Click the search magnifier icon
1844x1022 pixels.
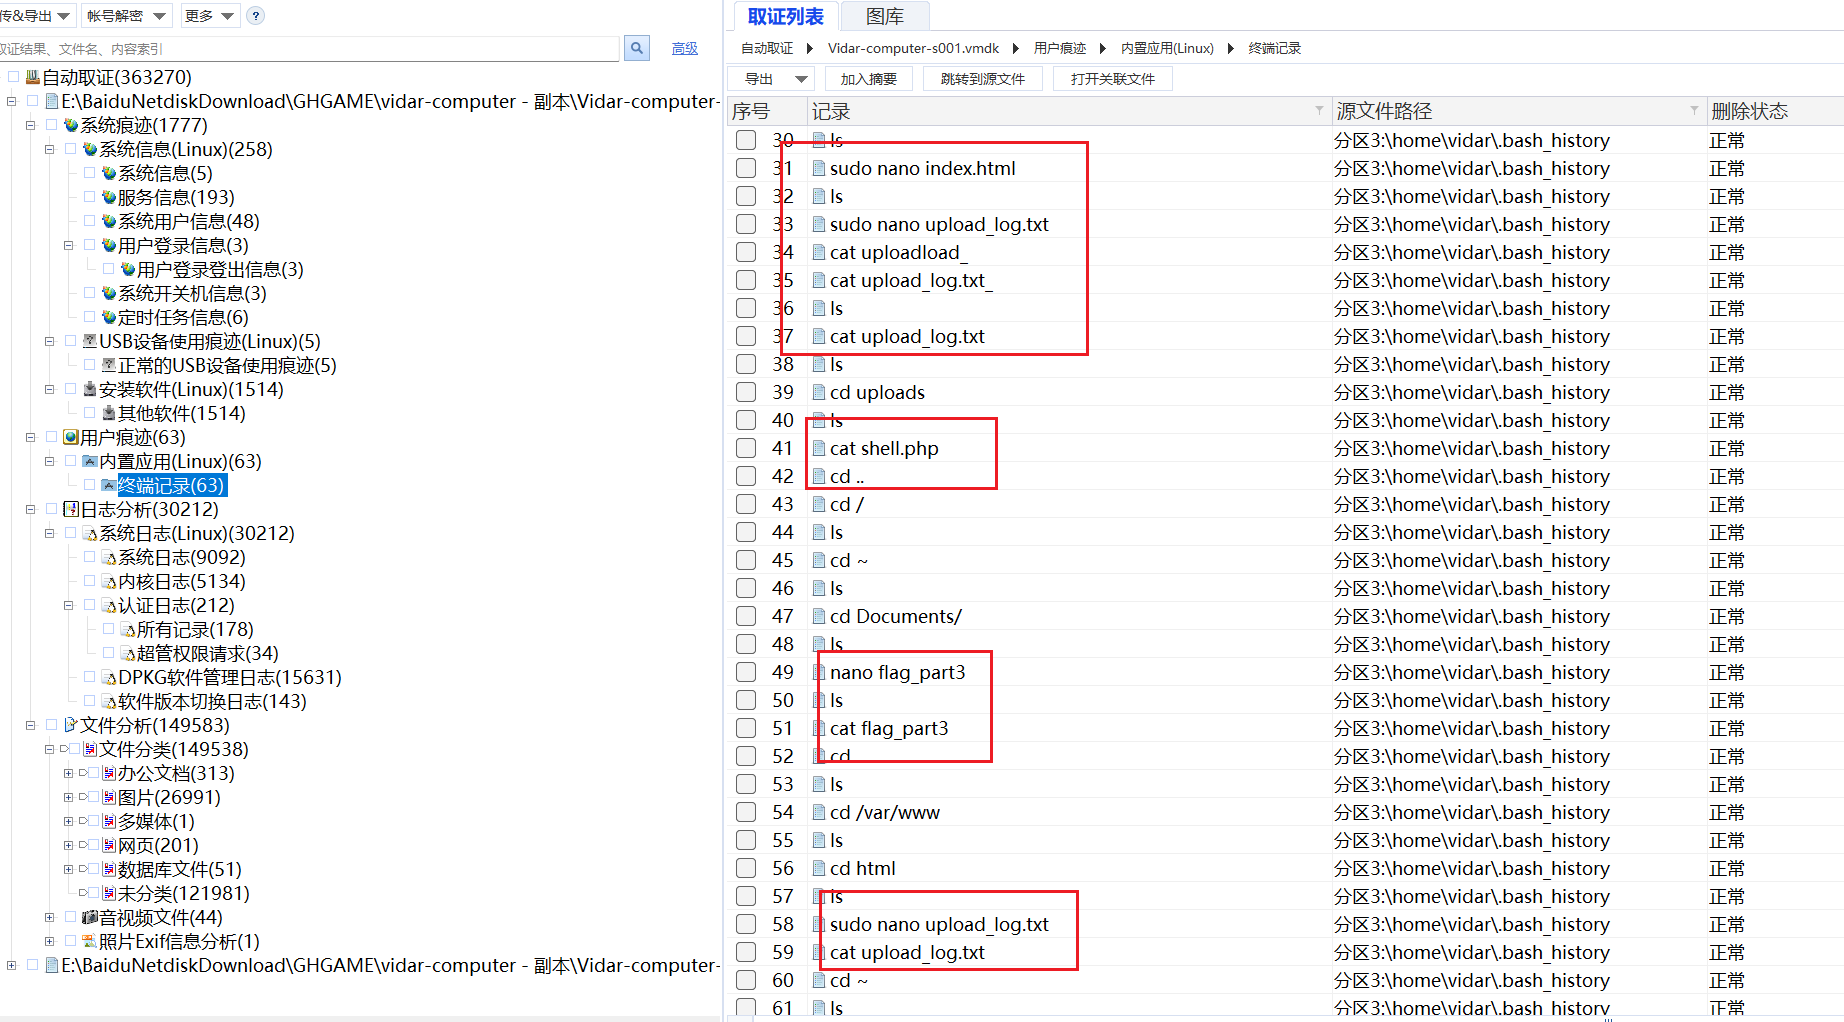(637, 48)
